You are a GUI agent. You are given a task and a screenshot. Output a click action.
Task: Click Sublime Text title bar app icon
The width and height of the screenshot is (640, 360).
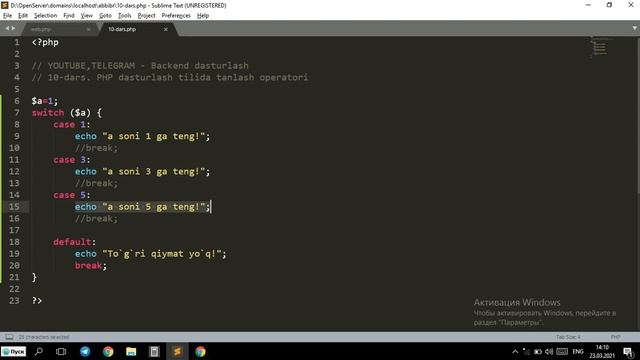click(4, 5)
